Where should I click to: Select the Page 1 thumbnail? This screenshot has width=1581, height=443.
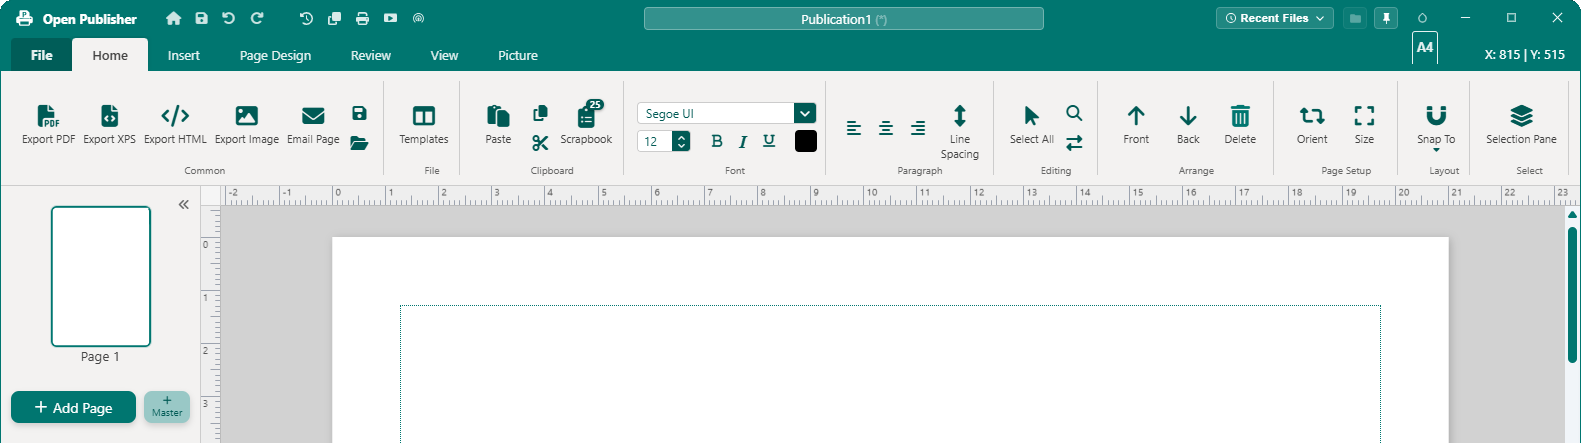101,276
